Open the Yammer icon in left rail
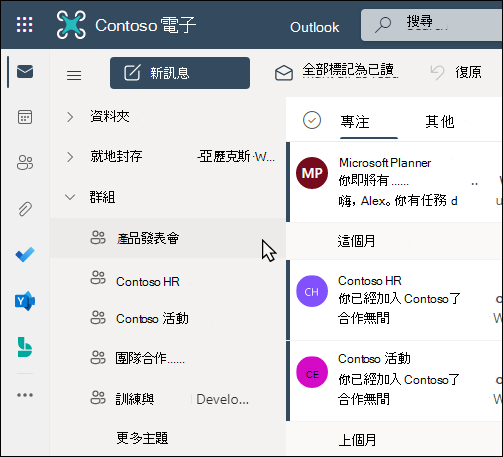The height and width of the screenshot is (457, 503). point(25,301)
